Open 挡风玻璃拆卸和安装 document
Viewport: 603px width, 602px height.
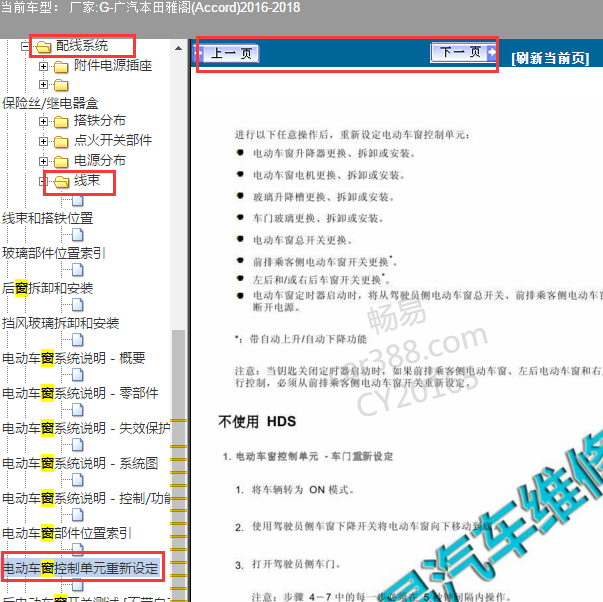coord(61,323)
